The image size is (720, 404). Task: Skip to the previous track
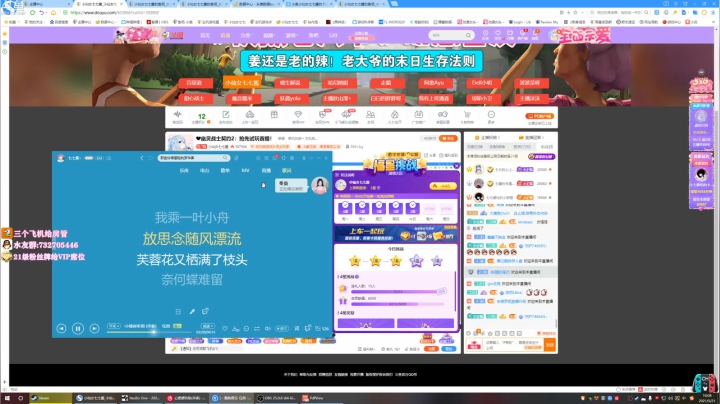(61, 328)
